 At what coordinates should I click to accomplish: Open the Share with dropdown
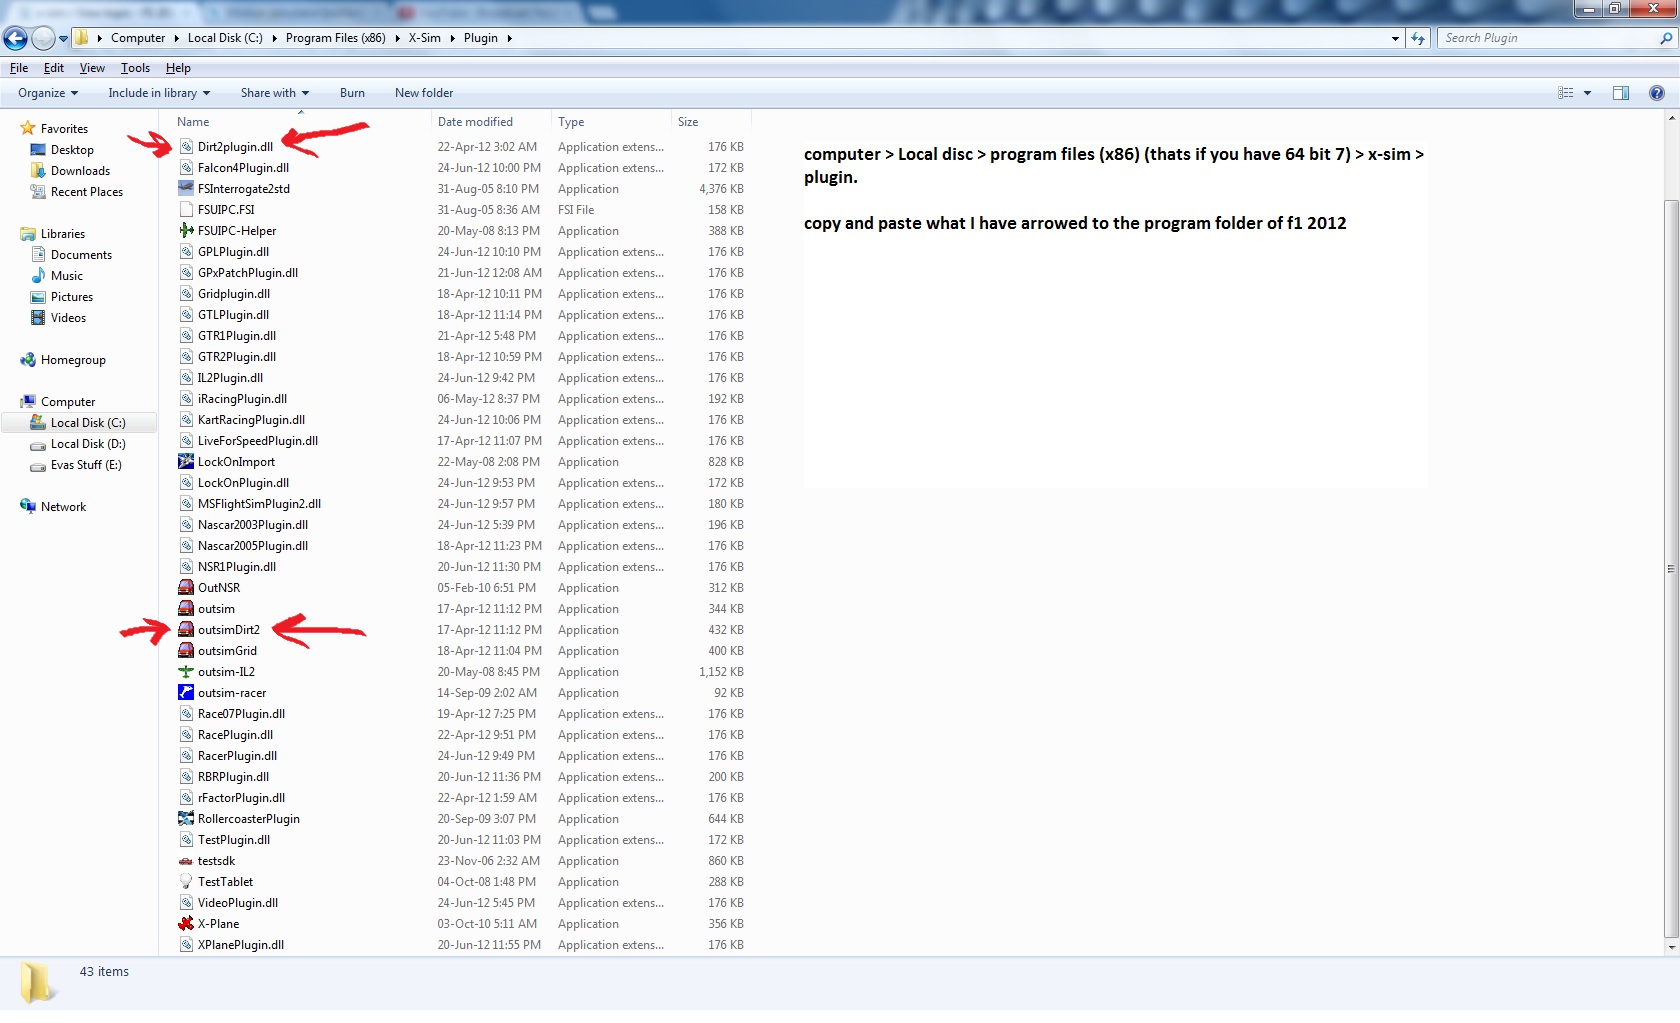(275, 93)
